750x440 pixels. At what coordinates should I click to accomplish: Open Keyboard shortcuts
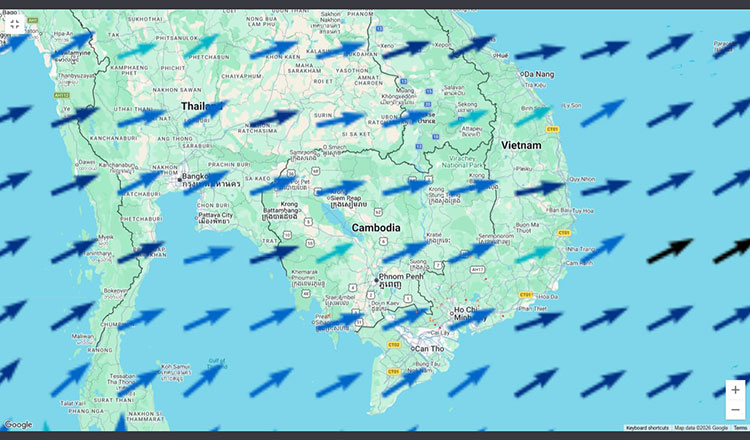point(647,428)
